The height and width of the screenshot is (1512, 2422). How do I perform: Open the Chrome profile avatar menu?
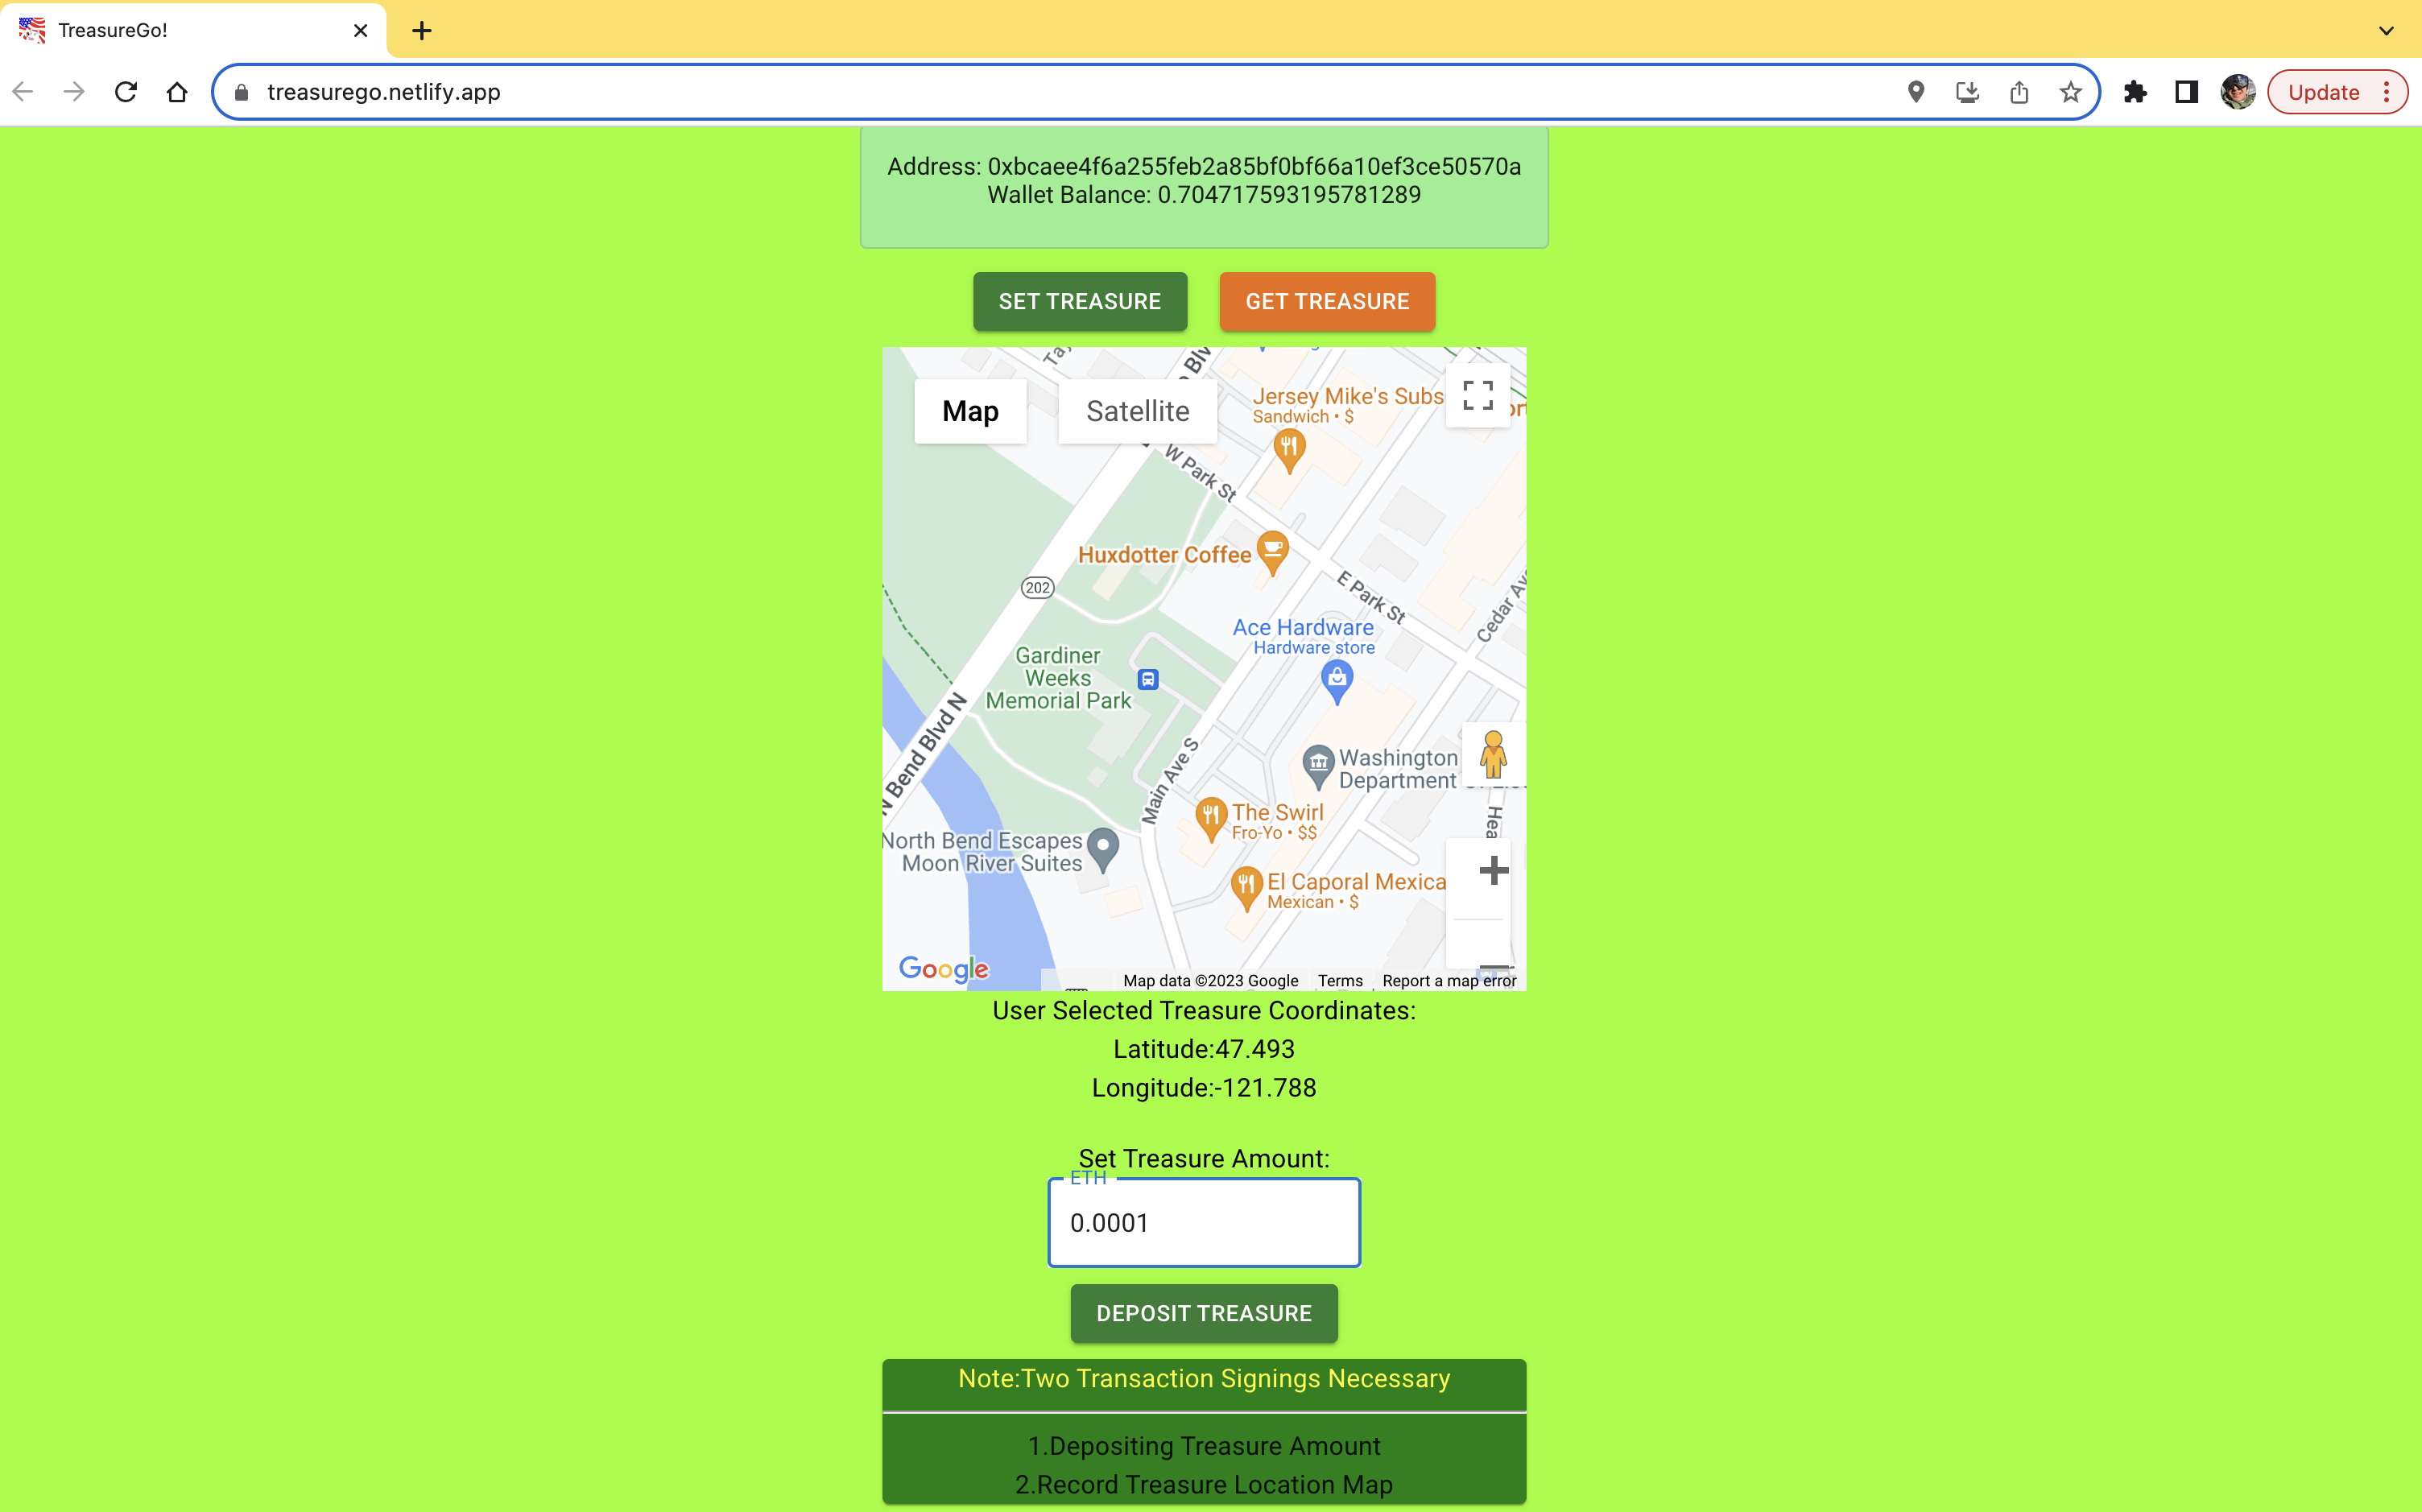(x=2237, y=92)
